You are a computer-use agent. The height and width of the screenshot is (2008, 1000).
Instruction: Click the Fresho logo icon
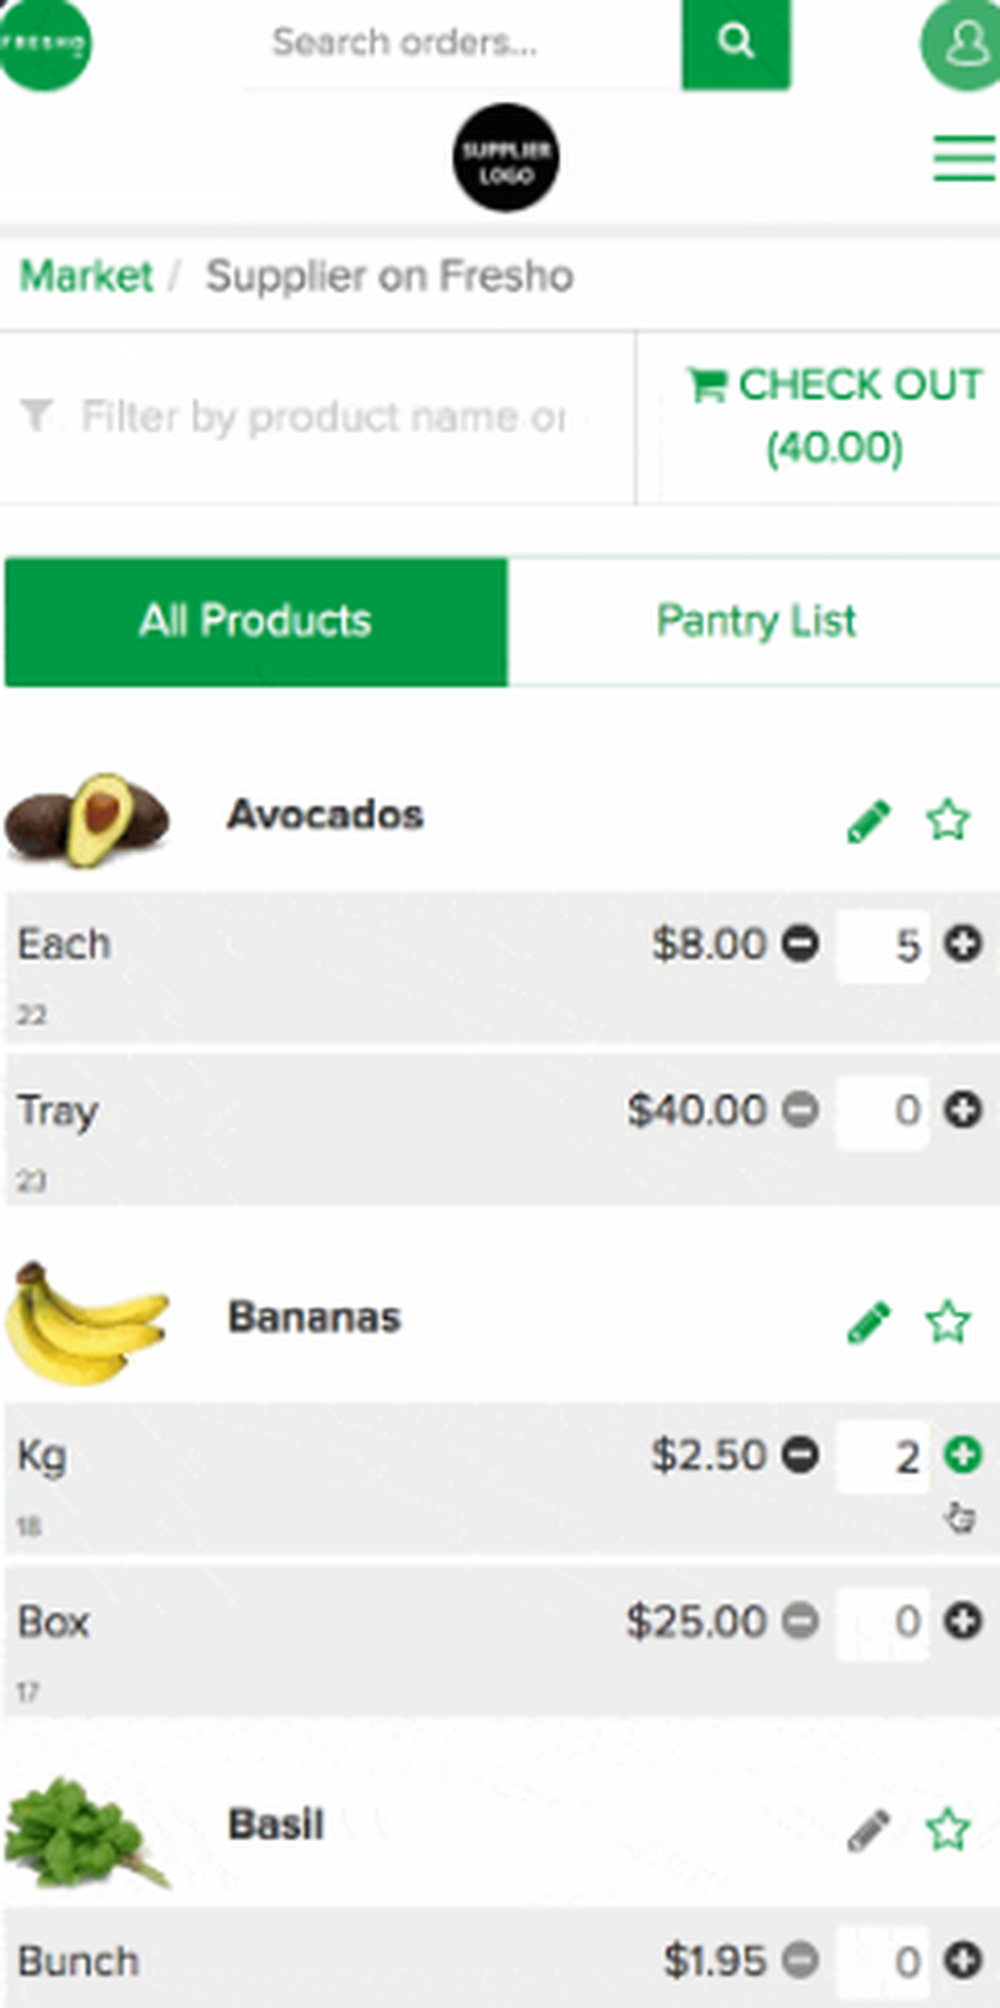pos(44,44)
